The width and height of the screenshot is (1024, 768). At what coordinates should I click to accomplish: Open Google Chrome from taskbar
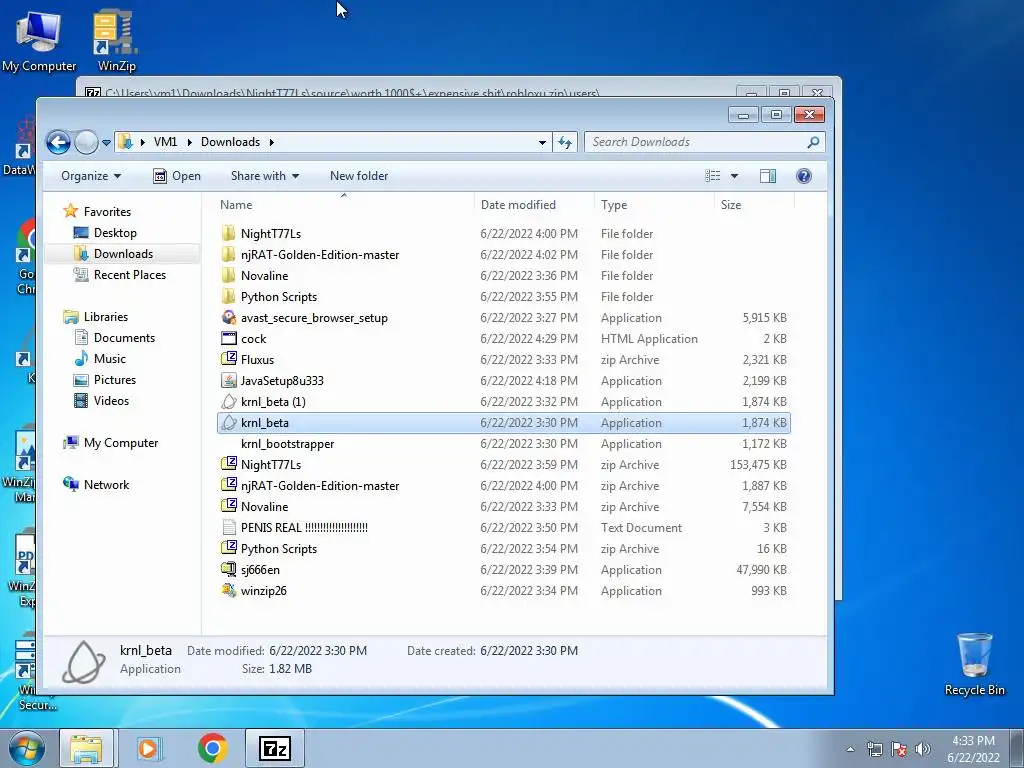tap(212, 748)
